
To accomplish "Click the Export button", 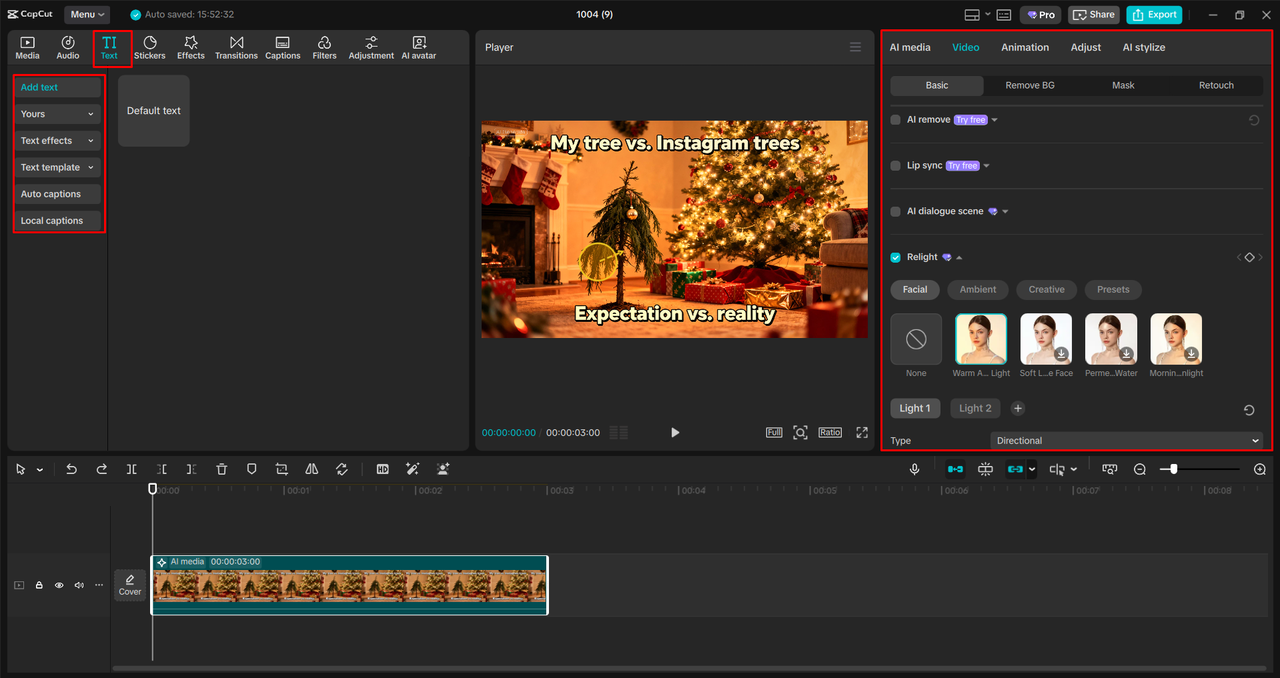I will pos(1154,14).
